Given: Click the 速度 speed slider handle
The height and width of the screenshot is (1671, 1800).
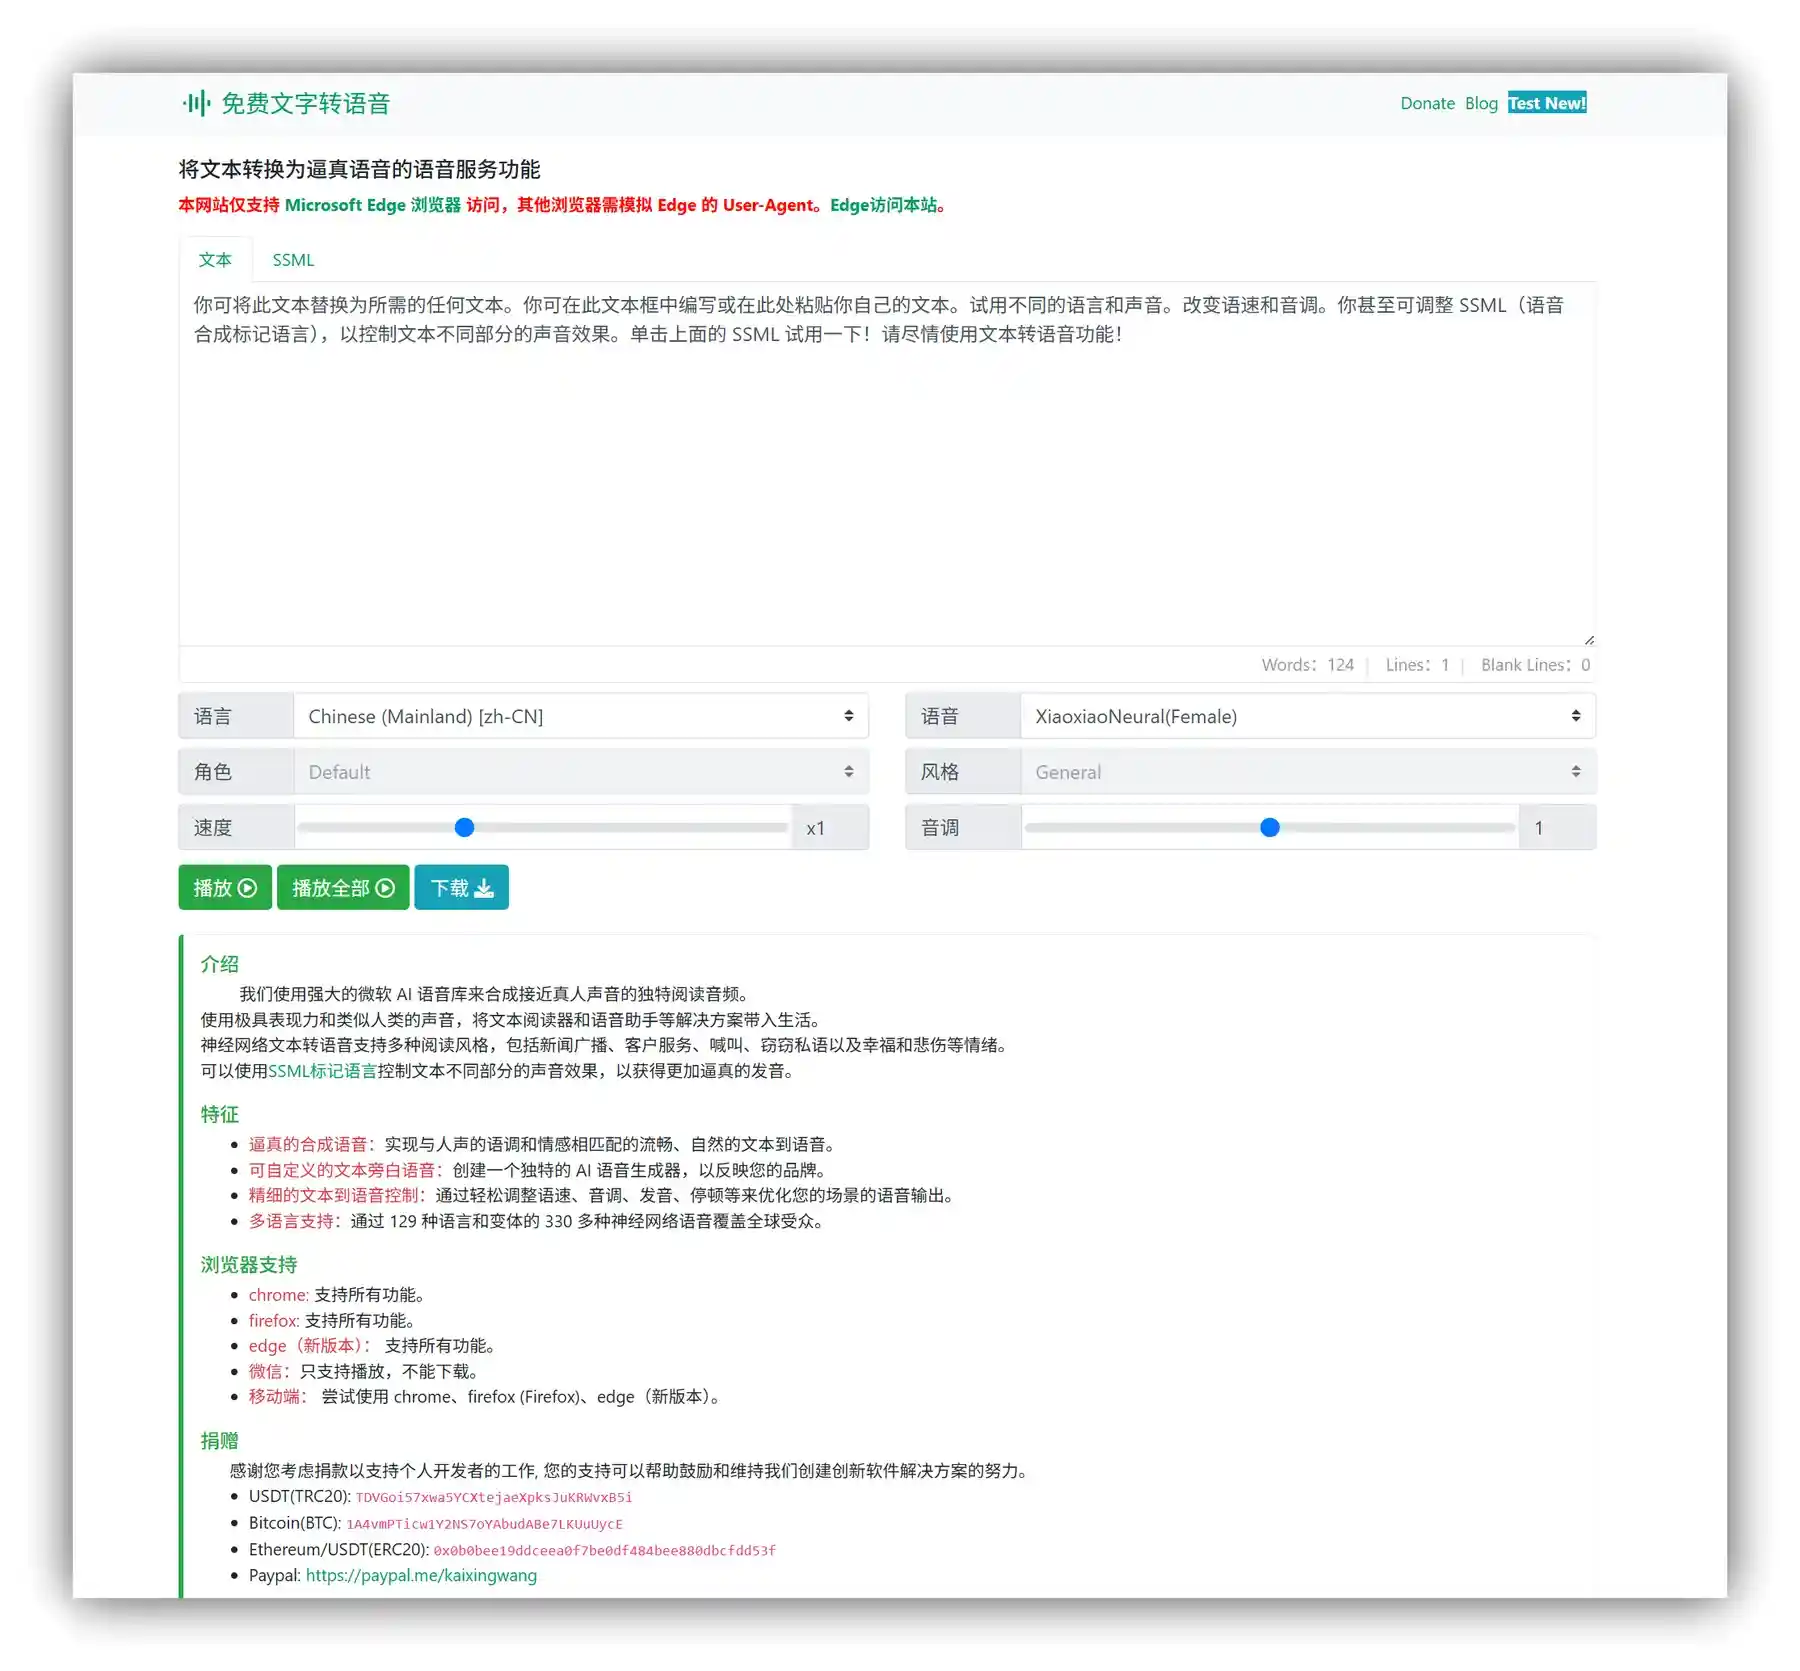Looking at the screenshot, I should [464, 828].
